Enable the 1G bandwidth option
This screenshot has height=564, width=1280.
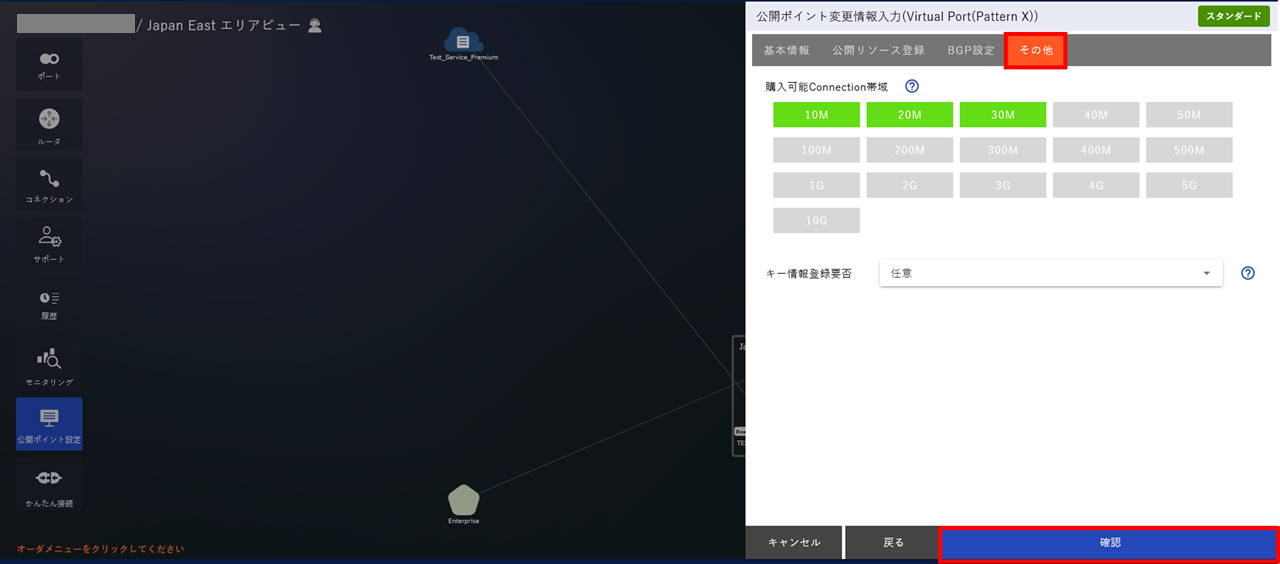[816, 185]
